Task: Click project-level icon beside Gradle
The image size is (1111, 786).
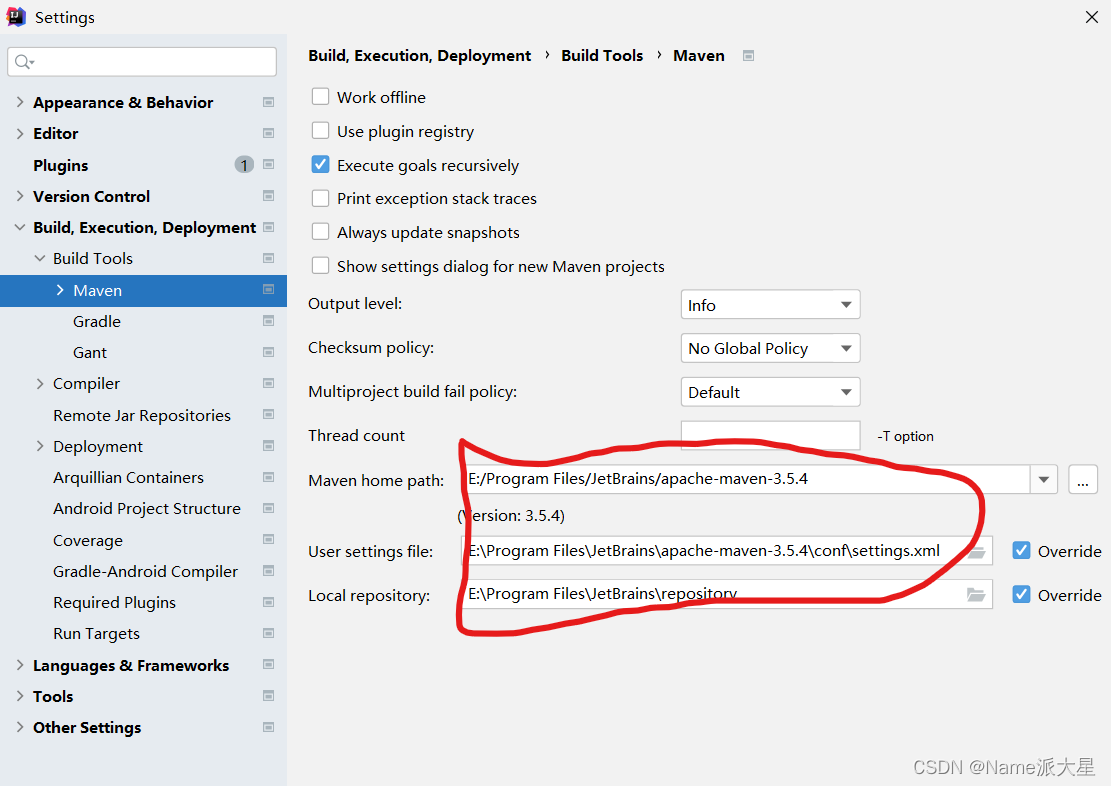Action: (x=269, y=321)
